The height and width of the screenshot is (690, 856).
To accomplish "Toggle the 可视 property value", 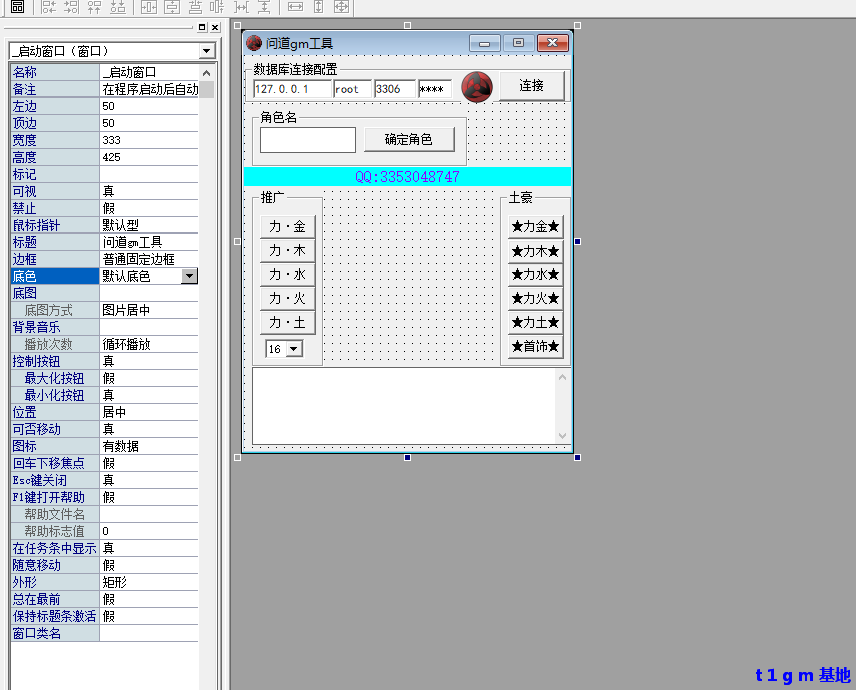I will [150, 191].
